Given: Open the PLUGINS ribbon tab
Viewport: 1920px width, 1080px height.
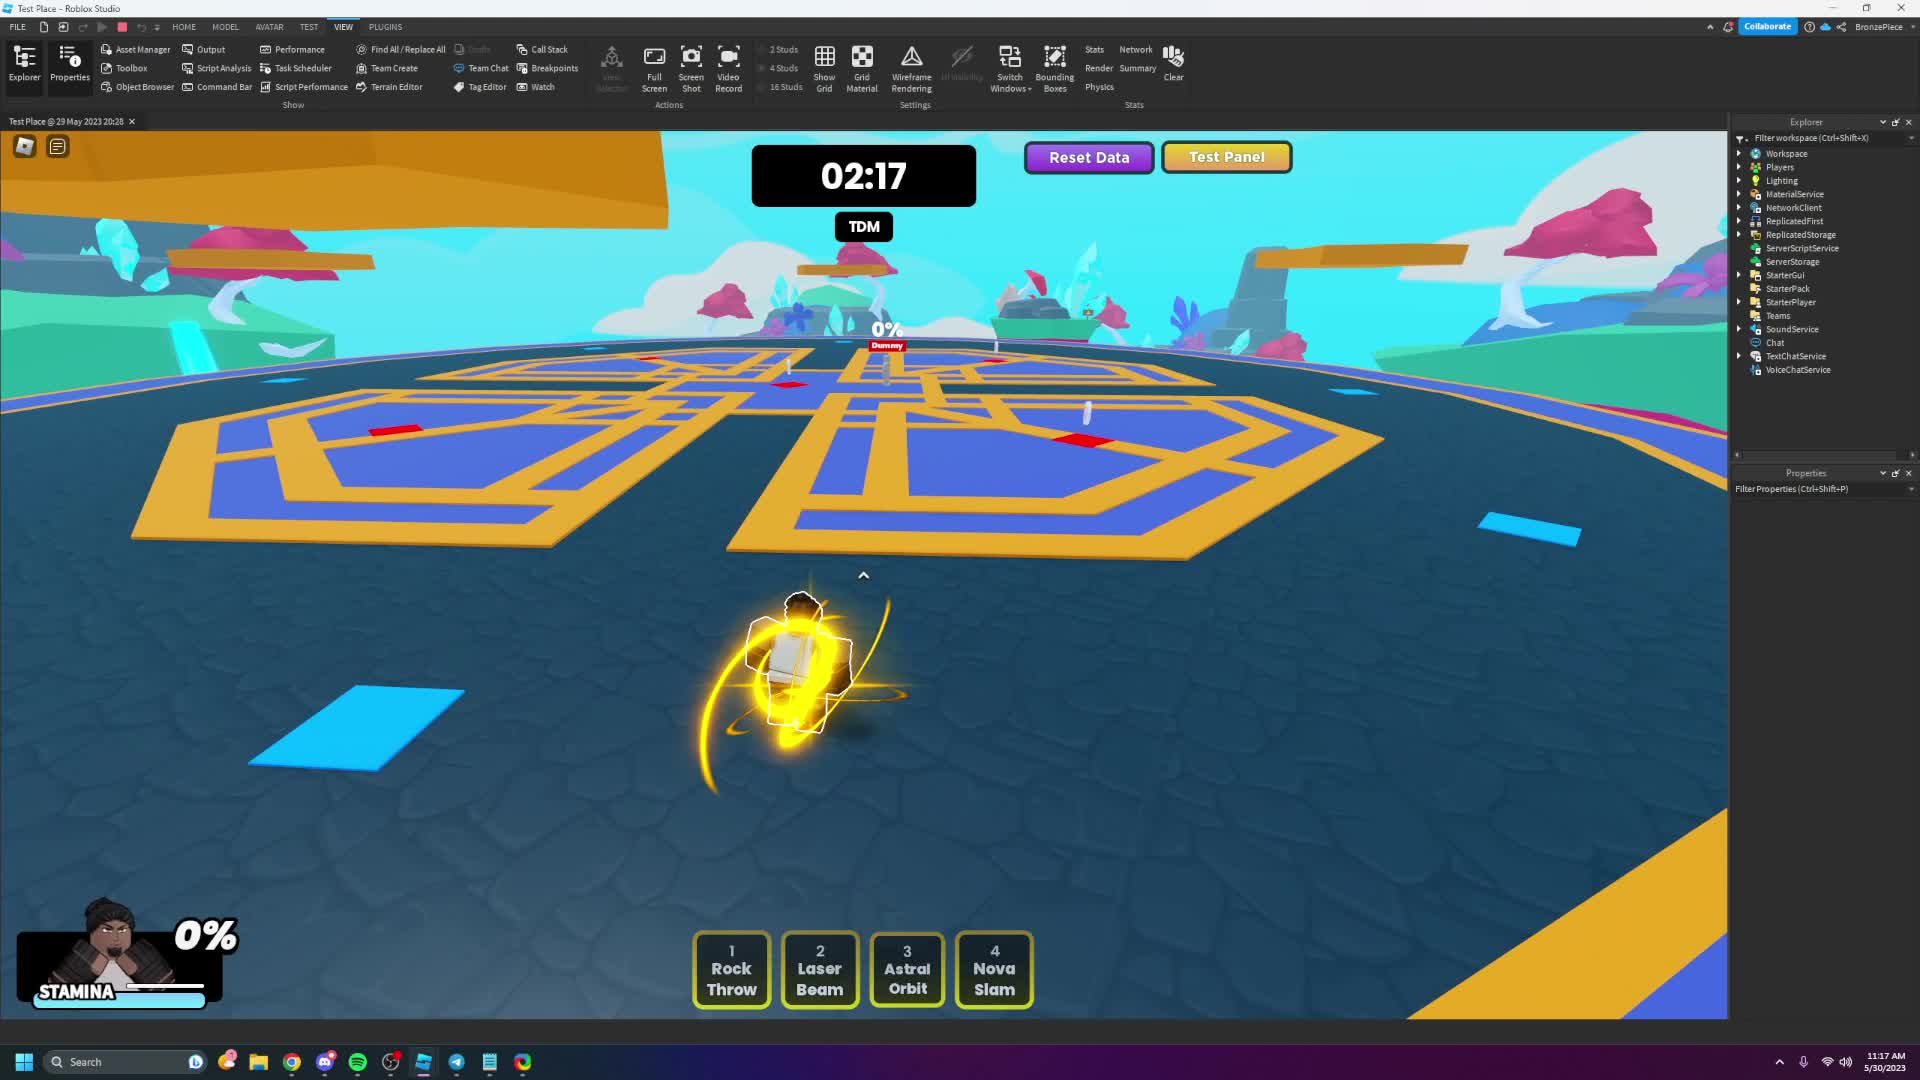Looking at the screenshot, I should point(385,27).
